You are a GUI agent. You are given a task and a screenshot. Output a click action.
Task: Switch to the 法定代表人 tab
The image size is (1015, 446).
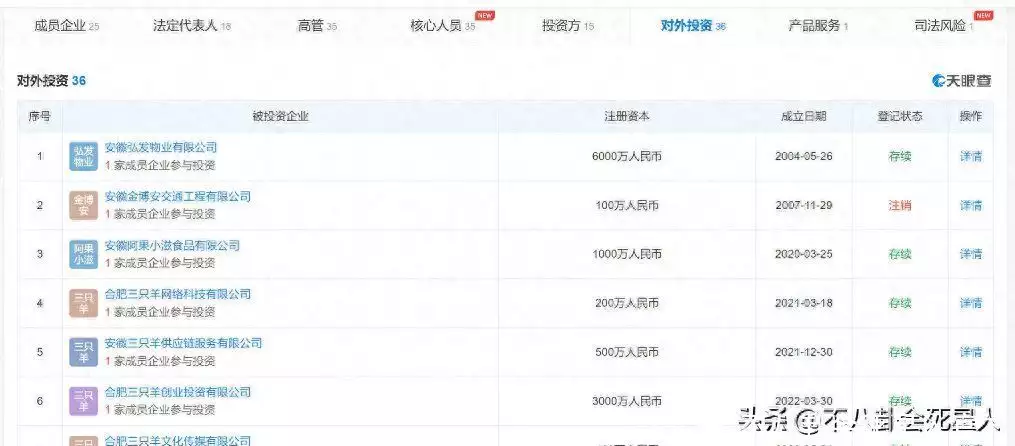coord(192,26)
